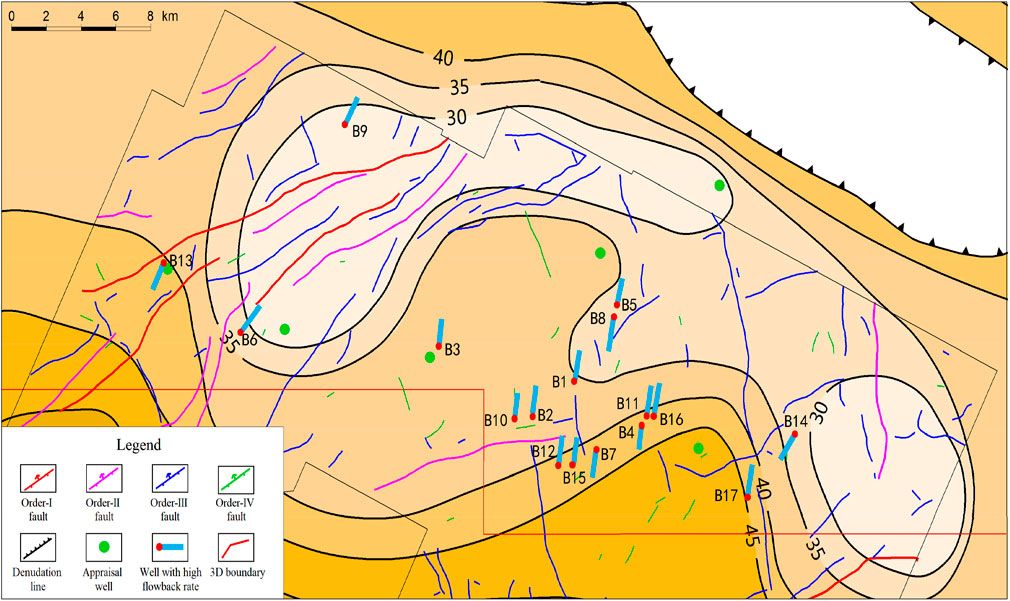Click the 'Legend' title text

pyautogui.click(x=138, y=445)
